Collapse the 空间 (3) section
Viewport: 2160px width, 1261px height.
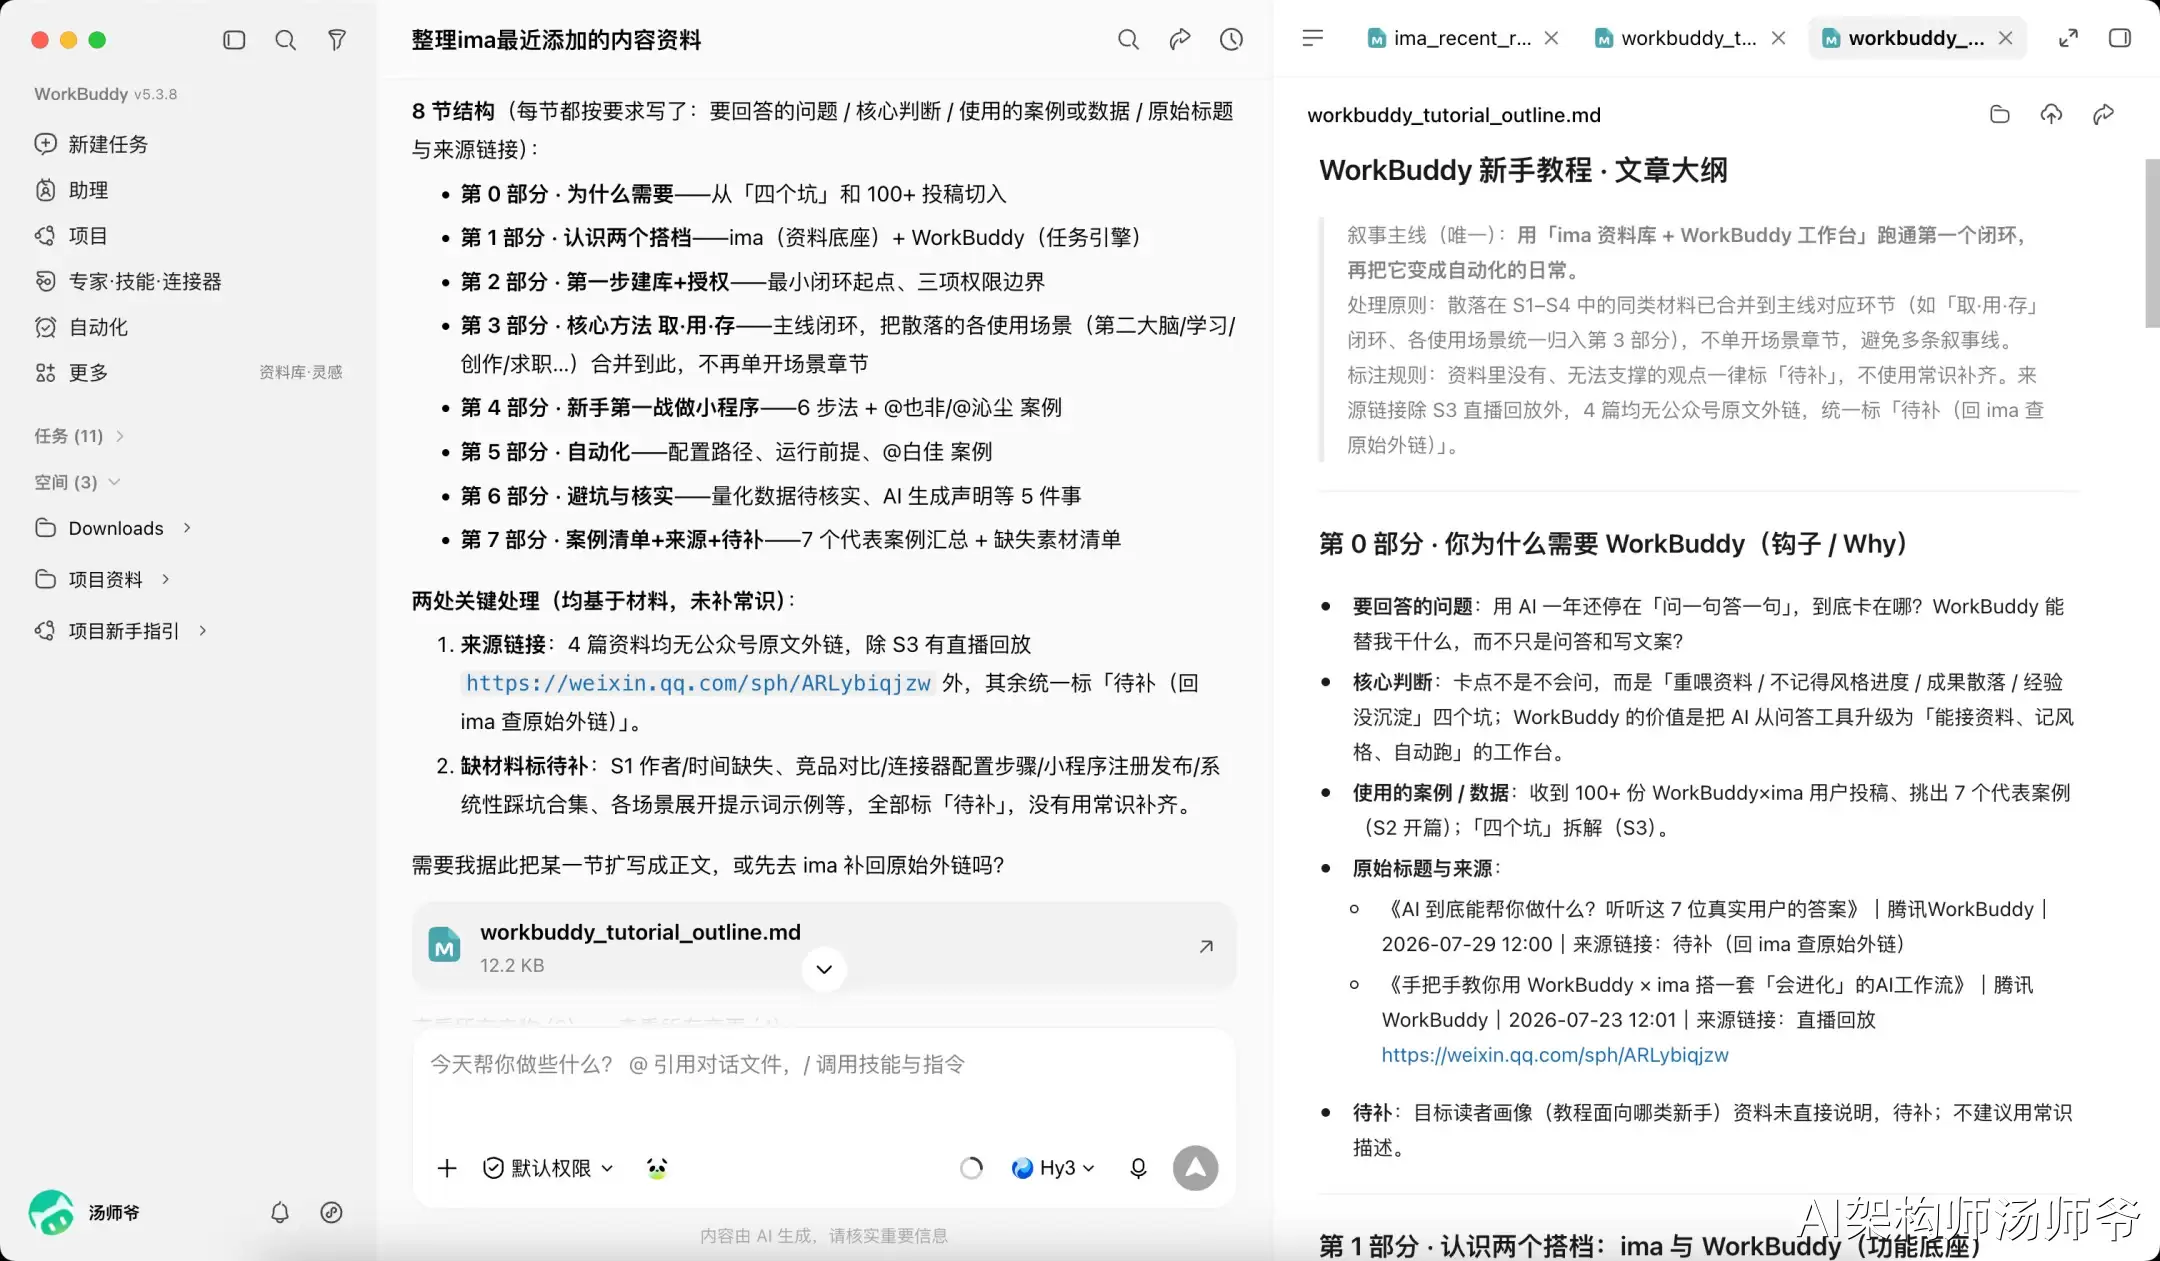click(x=78, y=482)
